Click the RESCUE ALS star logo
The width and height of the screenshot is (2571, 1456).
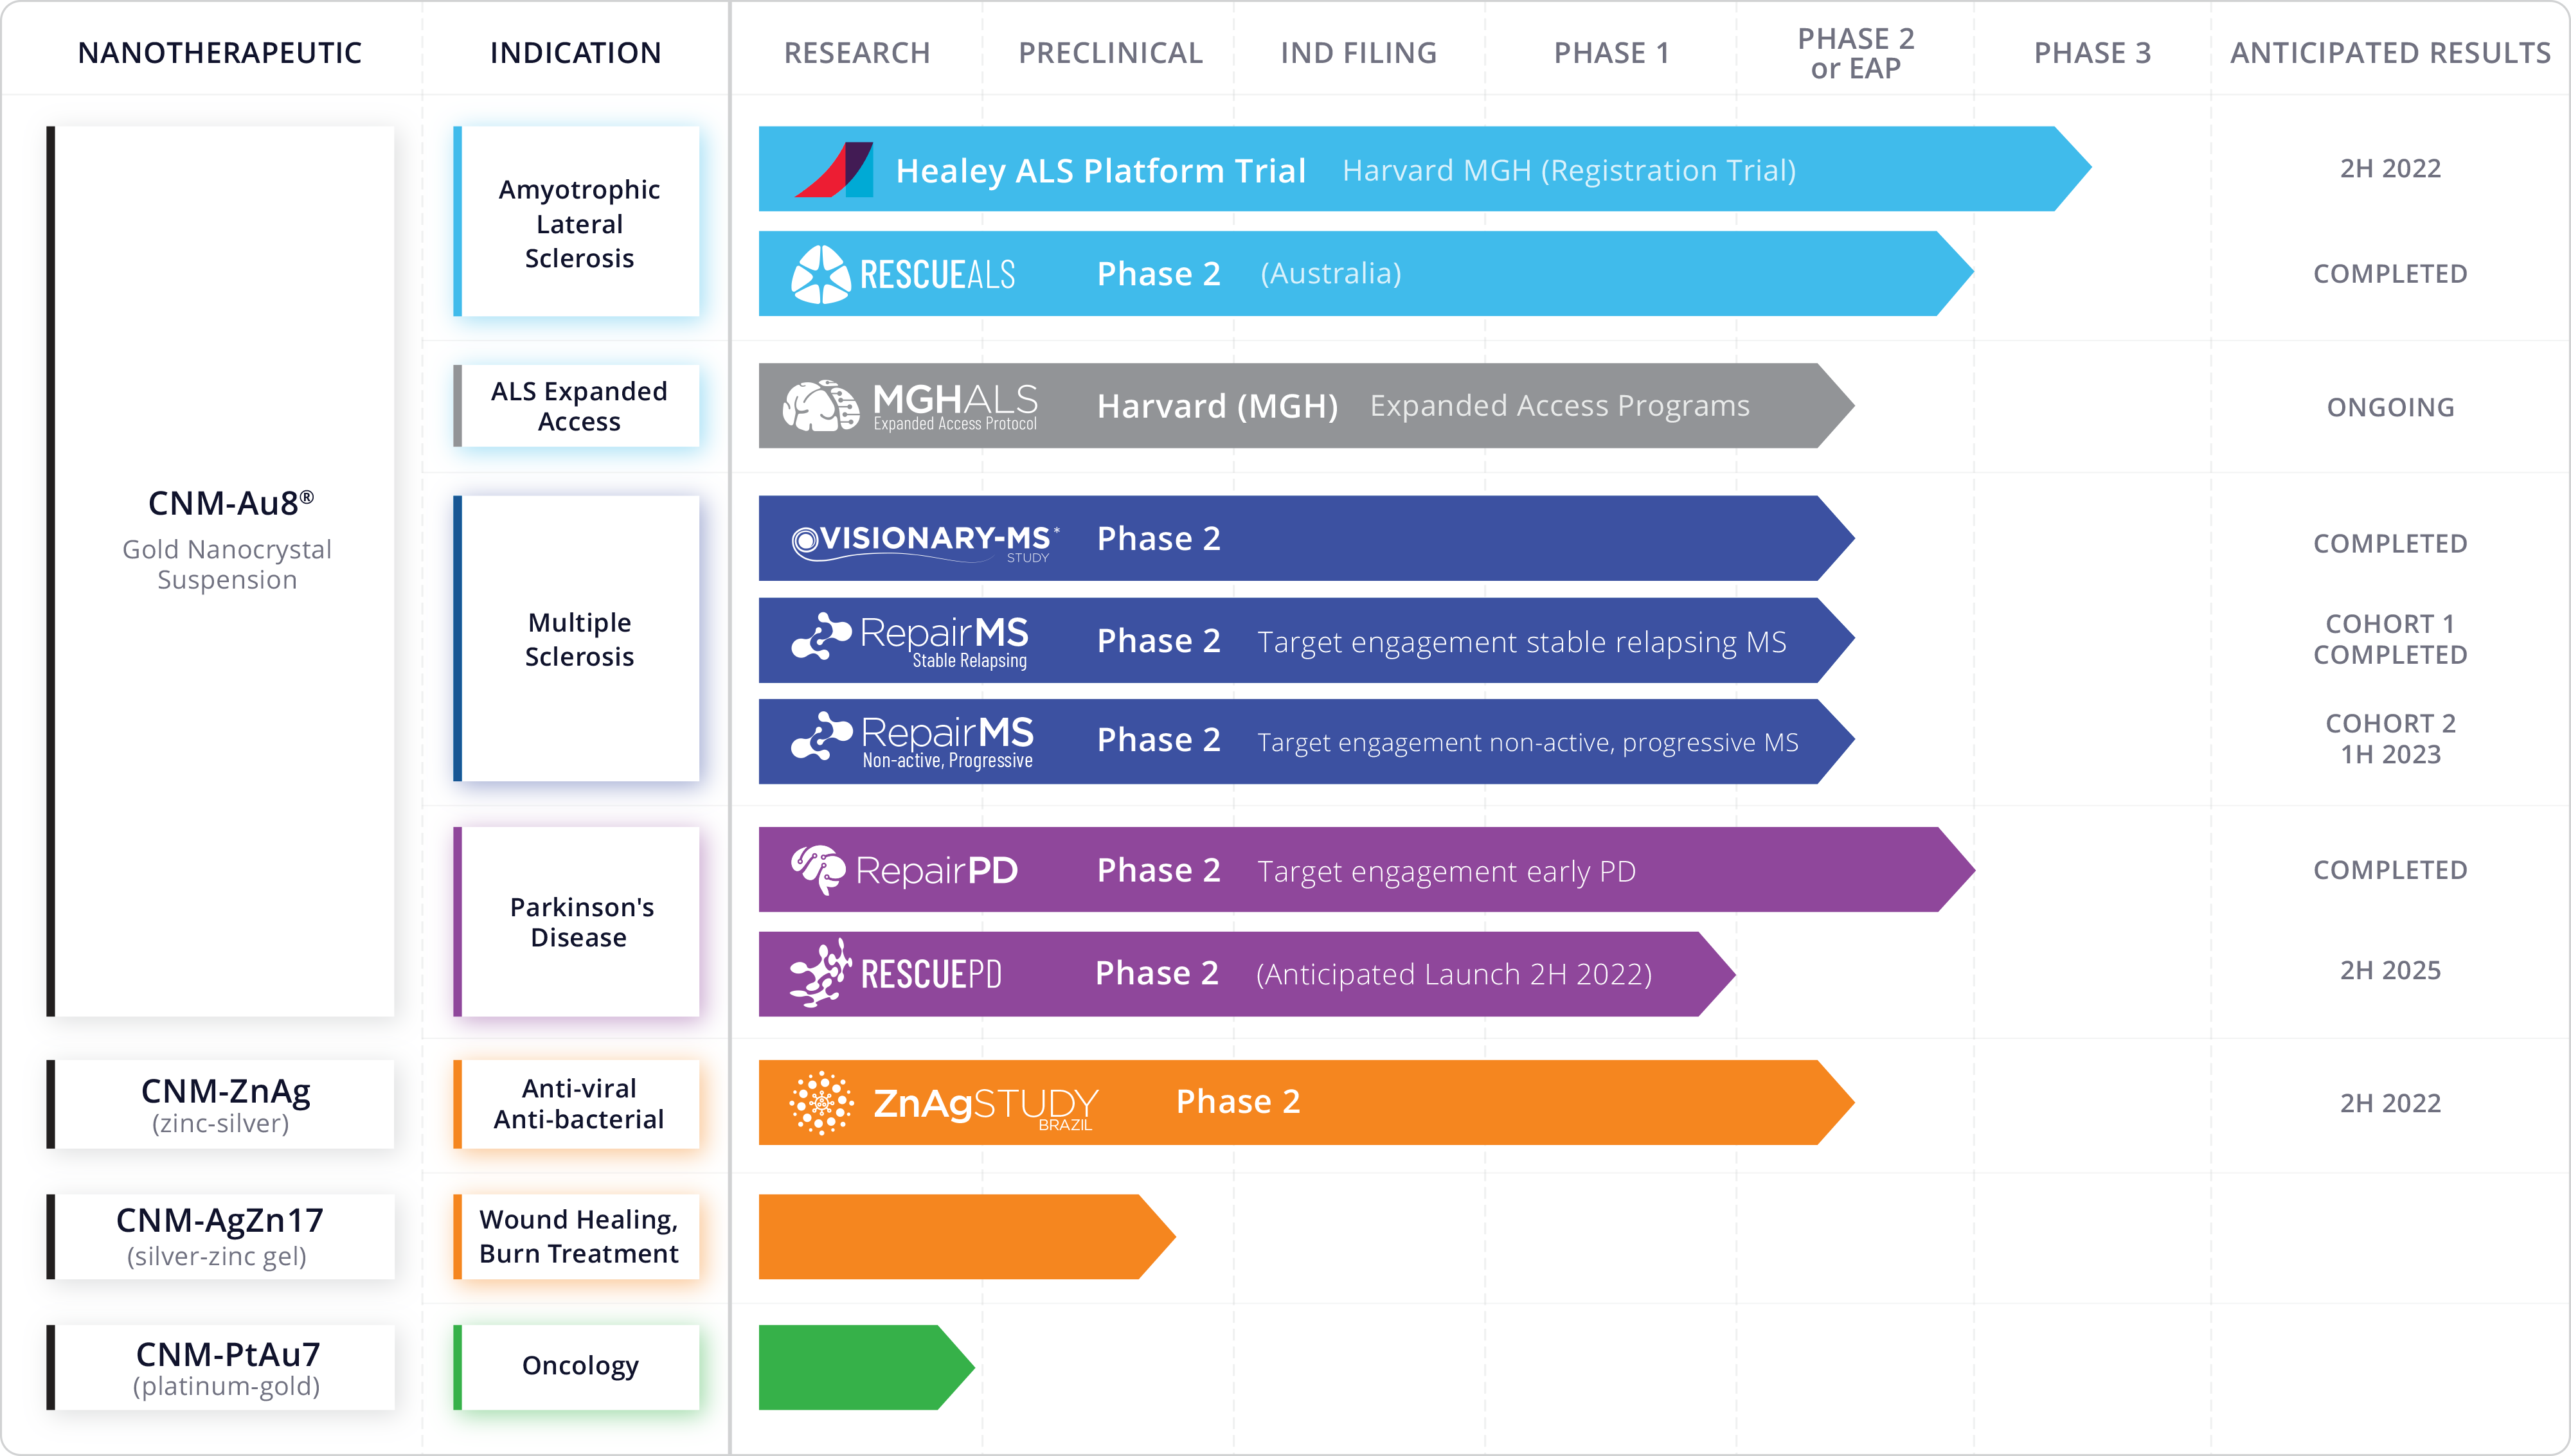click(820, 274)
